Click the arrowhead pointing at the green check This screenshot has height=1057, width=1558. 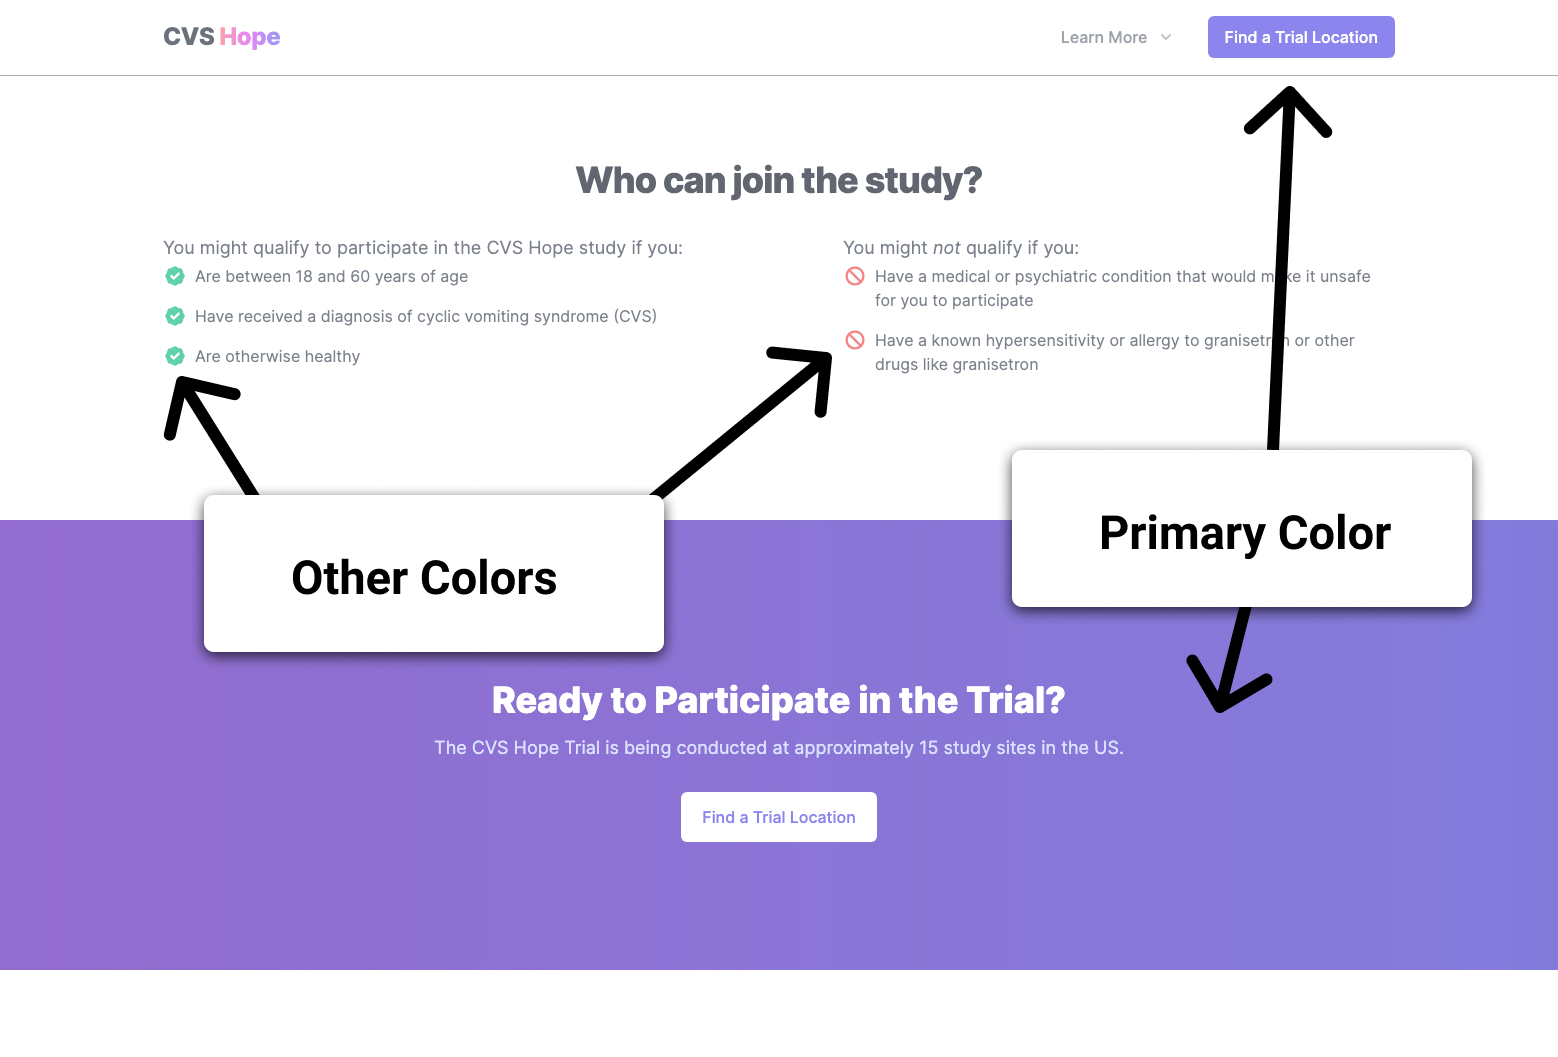click(194, 400)
